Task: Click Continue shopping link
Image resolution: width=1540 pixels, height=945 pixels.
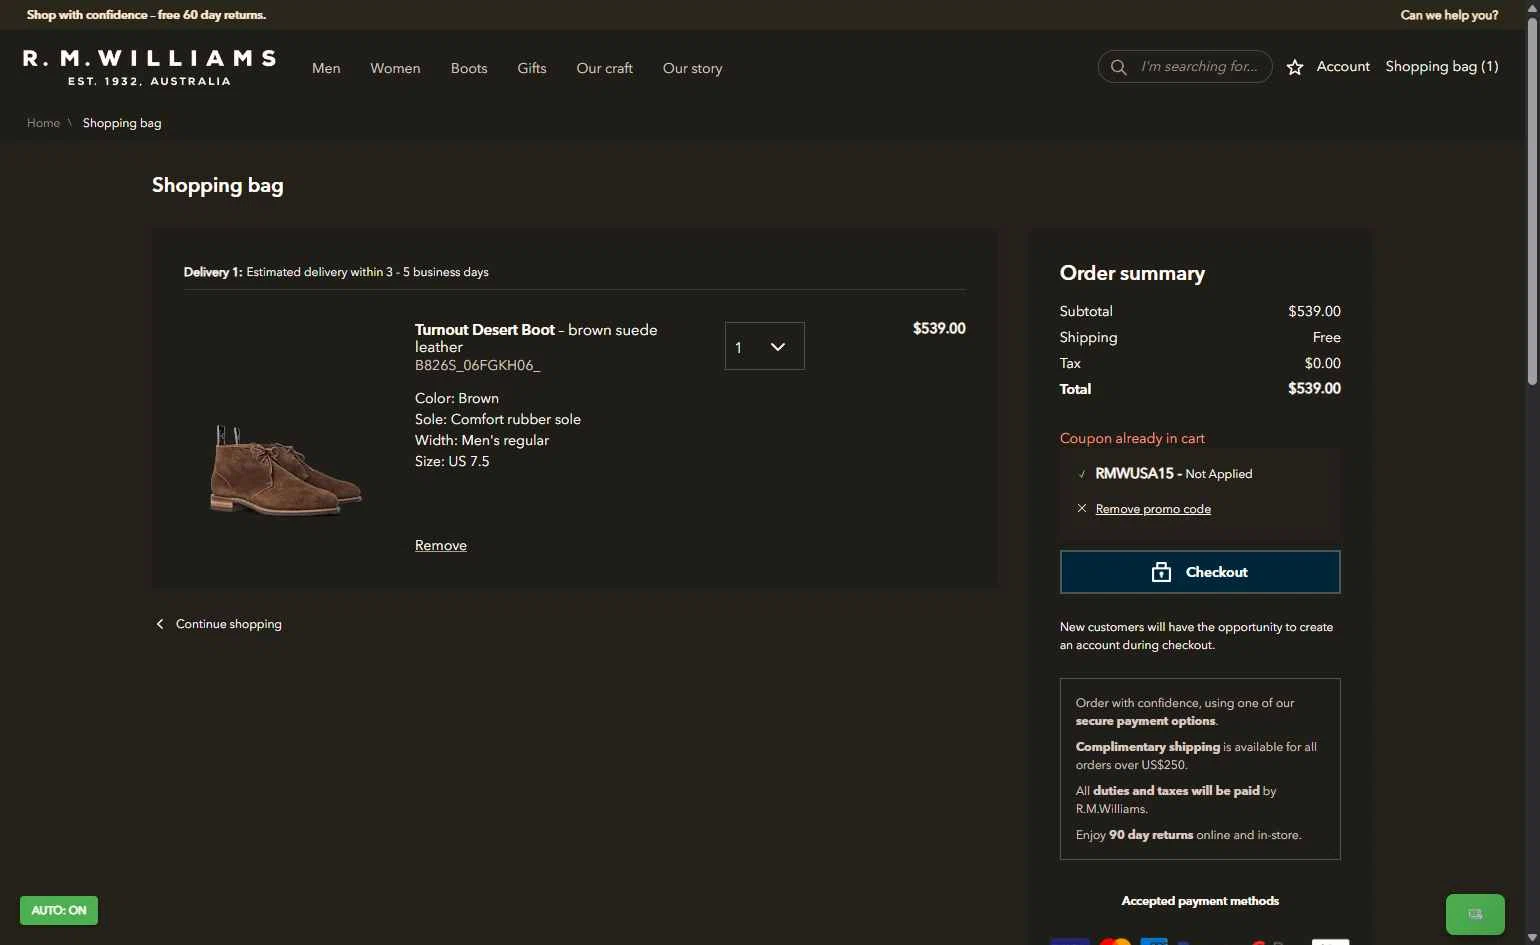Action: (x=229, y=624)
